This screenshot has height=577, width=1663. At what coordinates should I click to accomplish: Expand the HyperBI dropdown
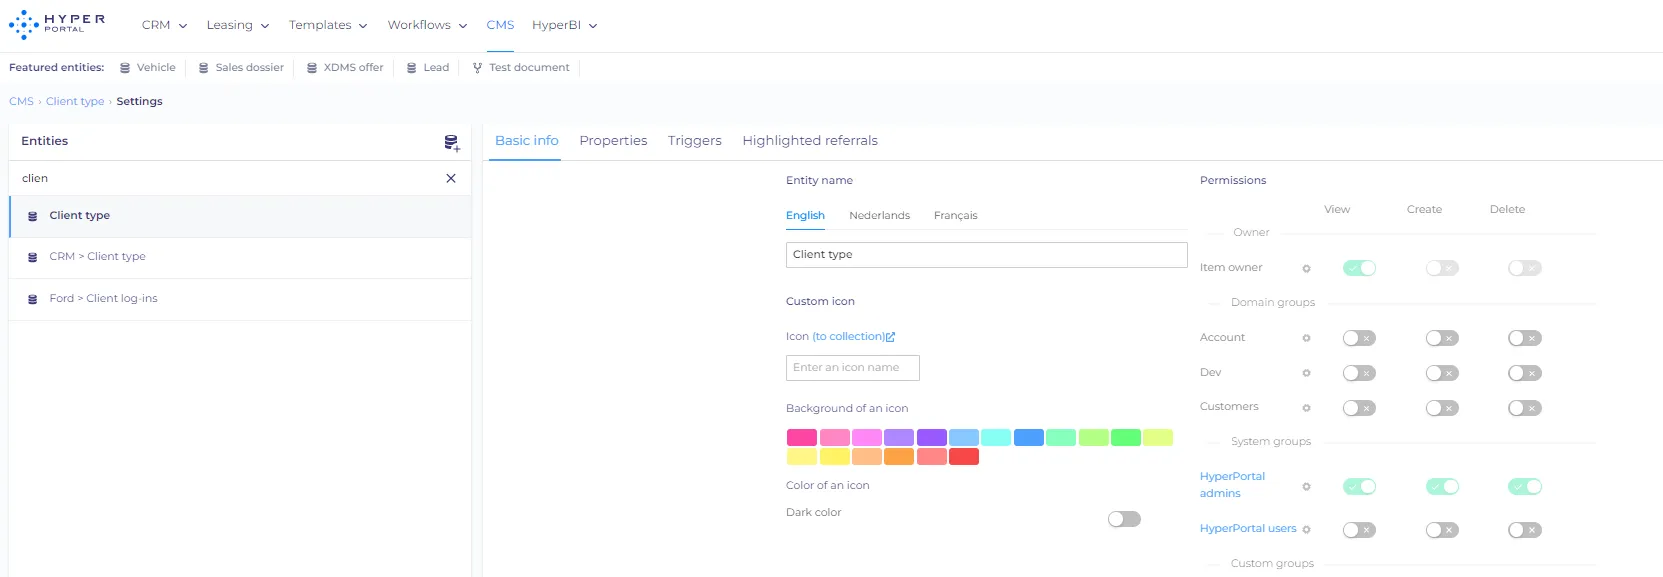click(565, 25)
